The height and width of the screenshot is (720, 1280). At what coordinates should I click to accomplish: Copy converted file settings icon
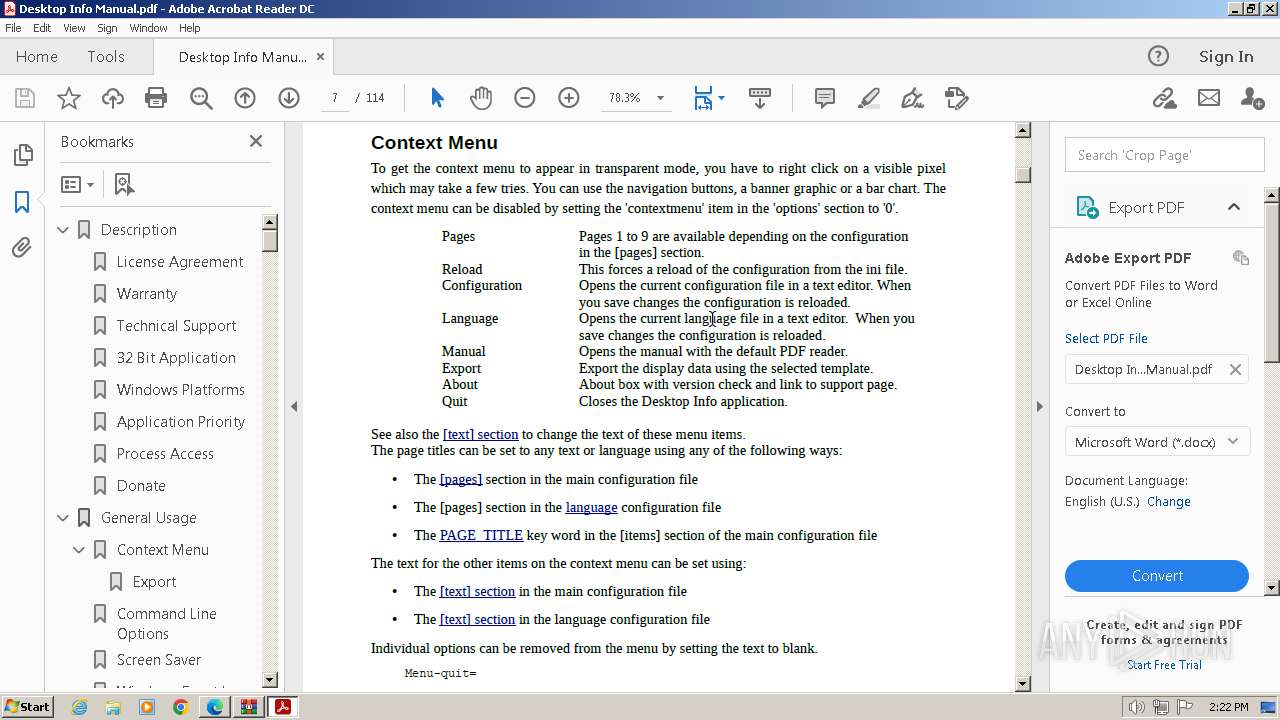pos(1241,257)
